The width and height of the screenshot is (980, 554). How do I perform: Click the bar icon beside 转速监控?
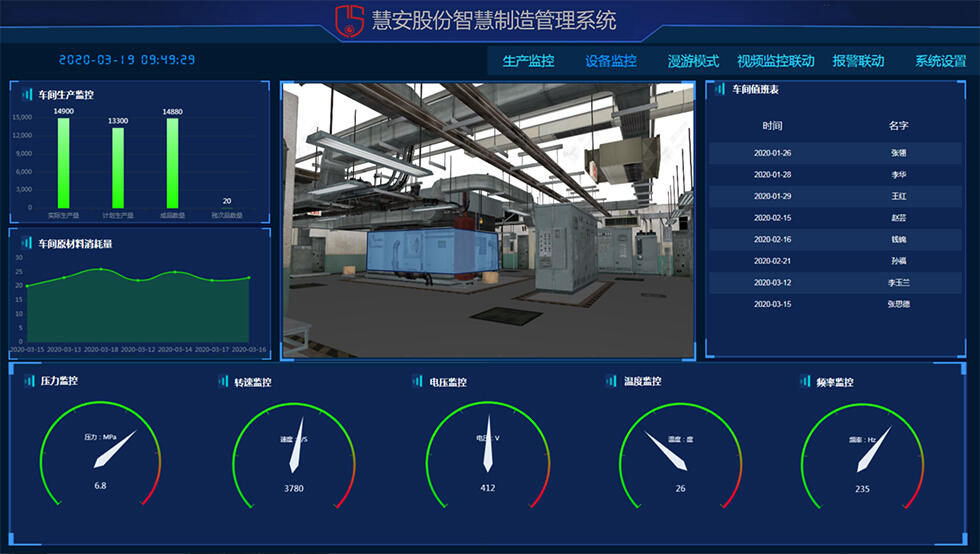(x=223, y=381)
